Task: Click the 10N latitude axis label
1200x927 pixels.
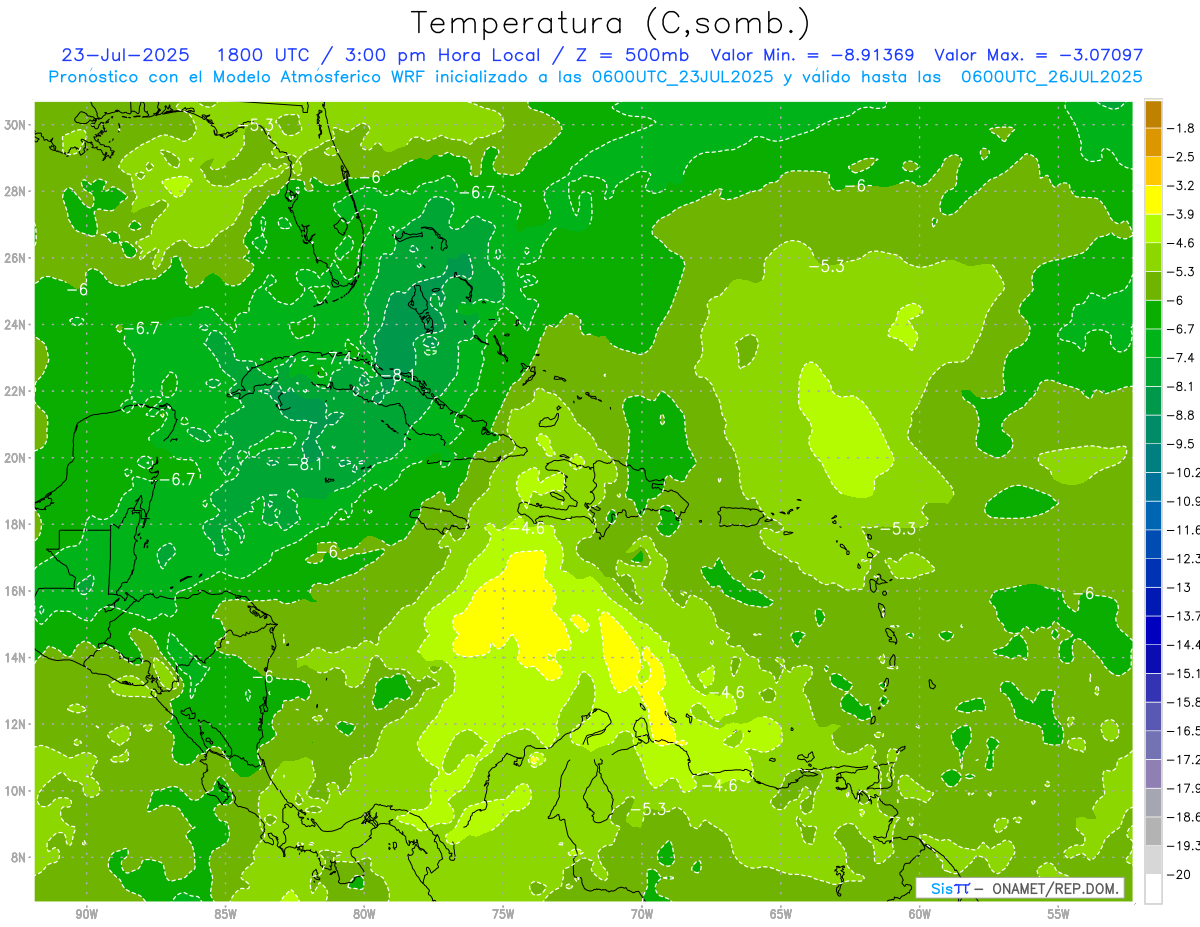Action: (15, 790)
